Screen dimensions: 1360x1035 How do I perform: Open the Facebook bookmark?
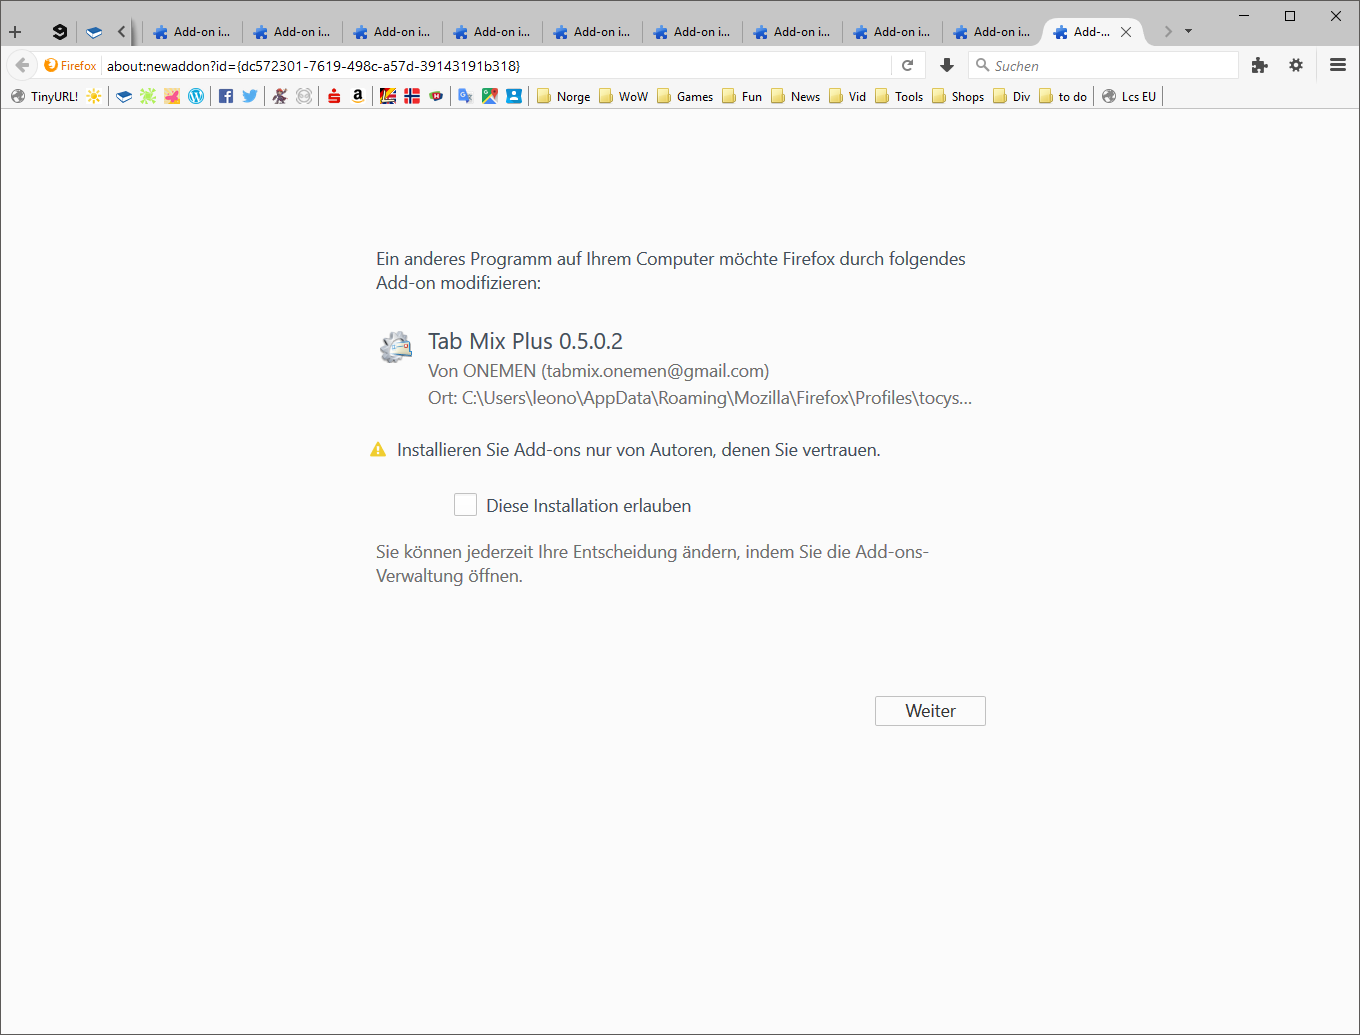226,97
